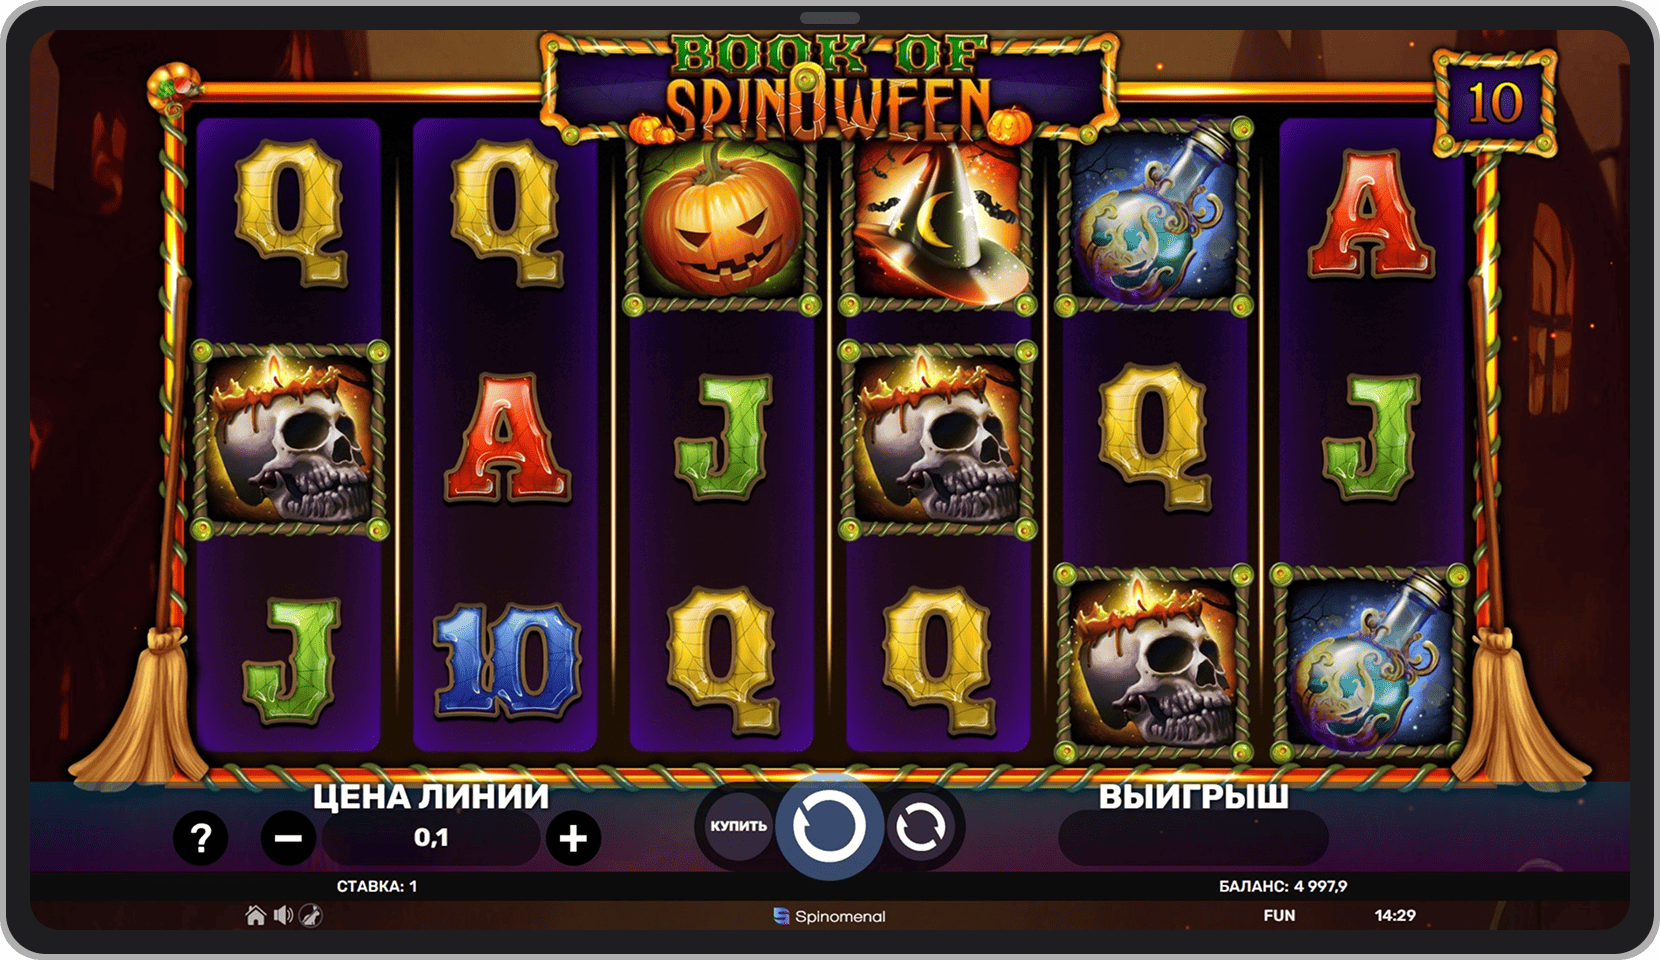Go to lobby via home icon
This screenshot has width=1660, height=960.
coord(256,915)
